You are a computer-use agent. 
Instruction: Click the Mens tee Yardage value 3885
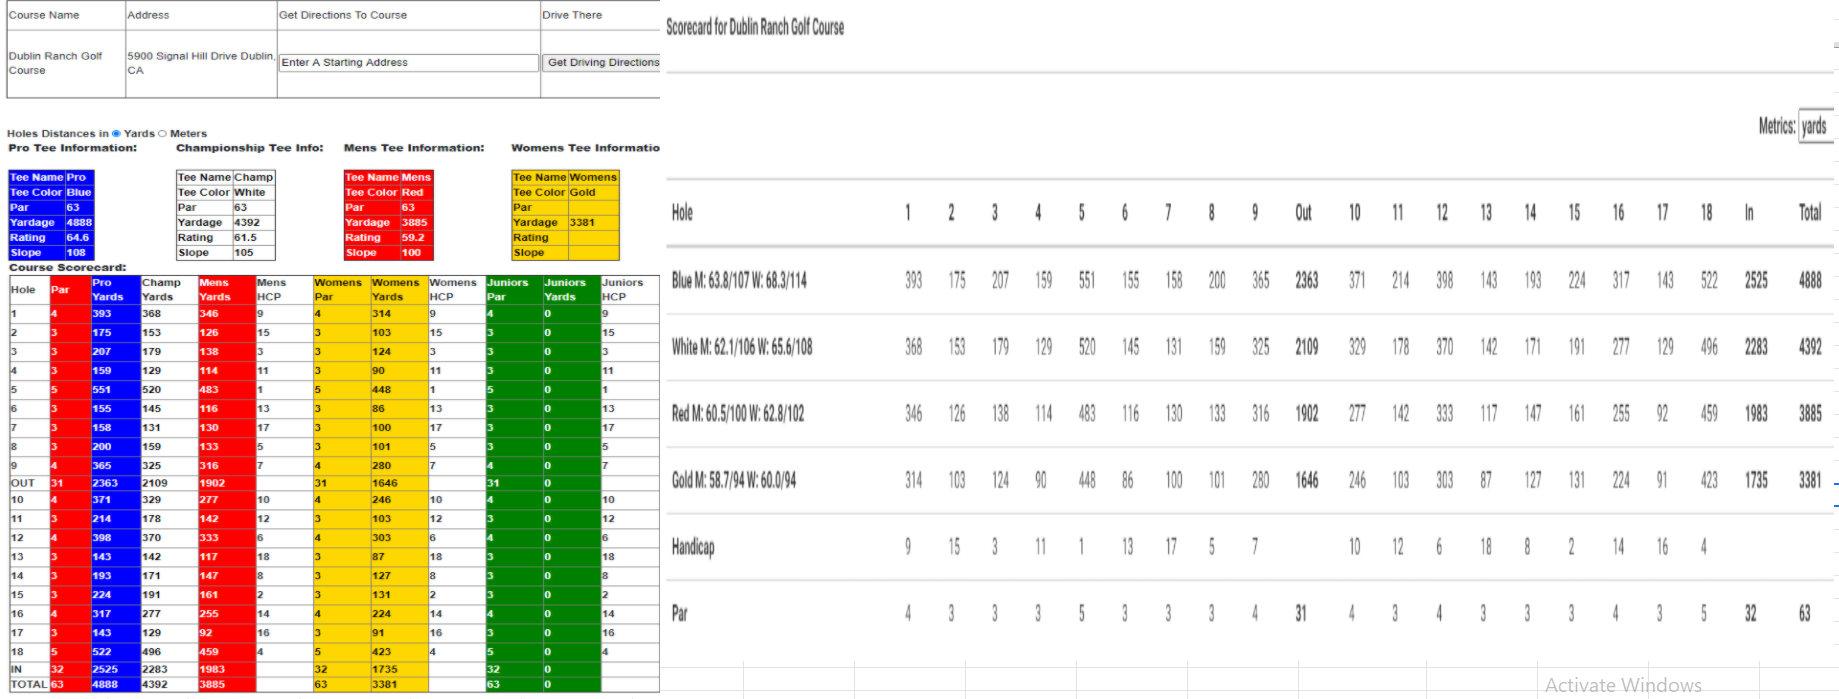point(416,223)
